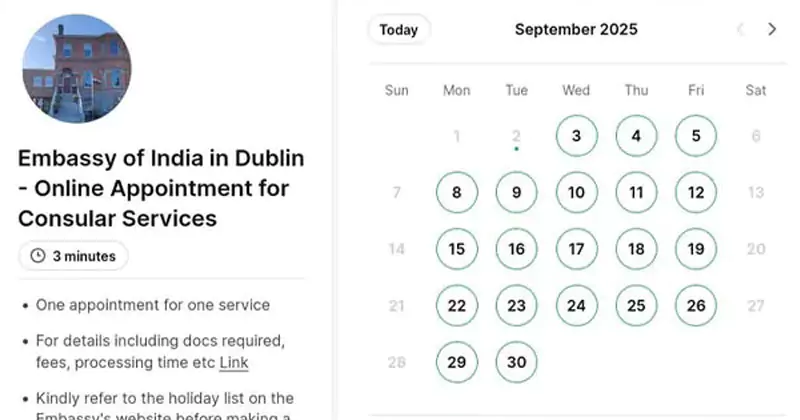Click the Today button
Screen dimensions: 800x420
pyautogui.click(x=399, y=29)
